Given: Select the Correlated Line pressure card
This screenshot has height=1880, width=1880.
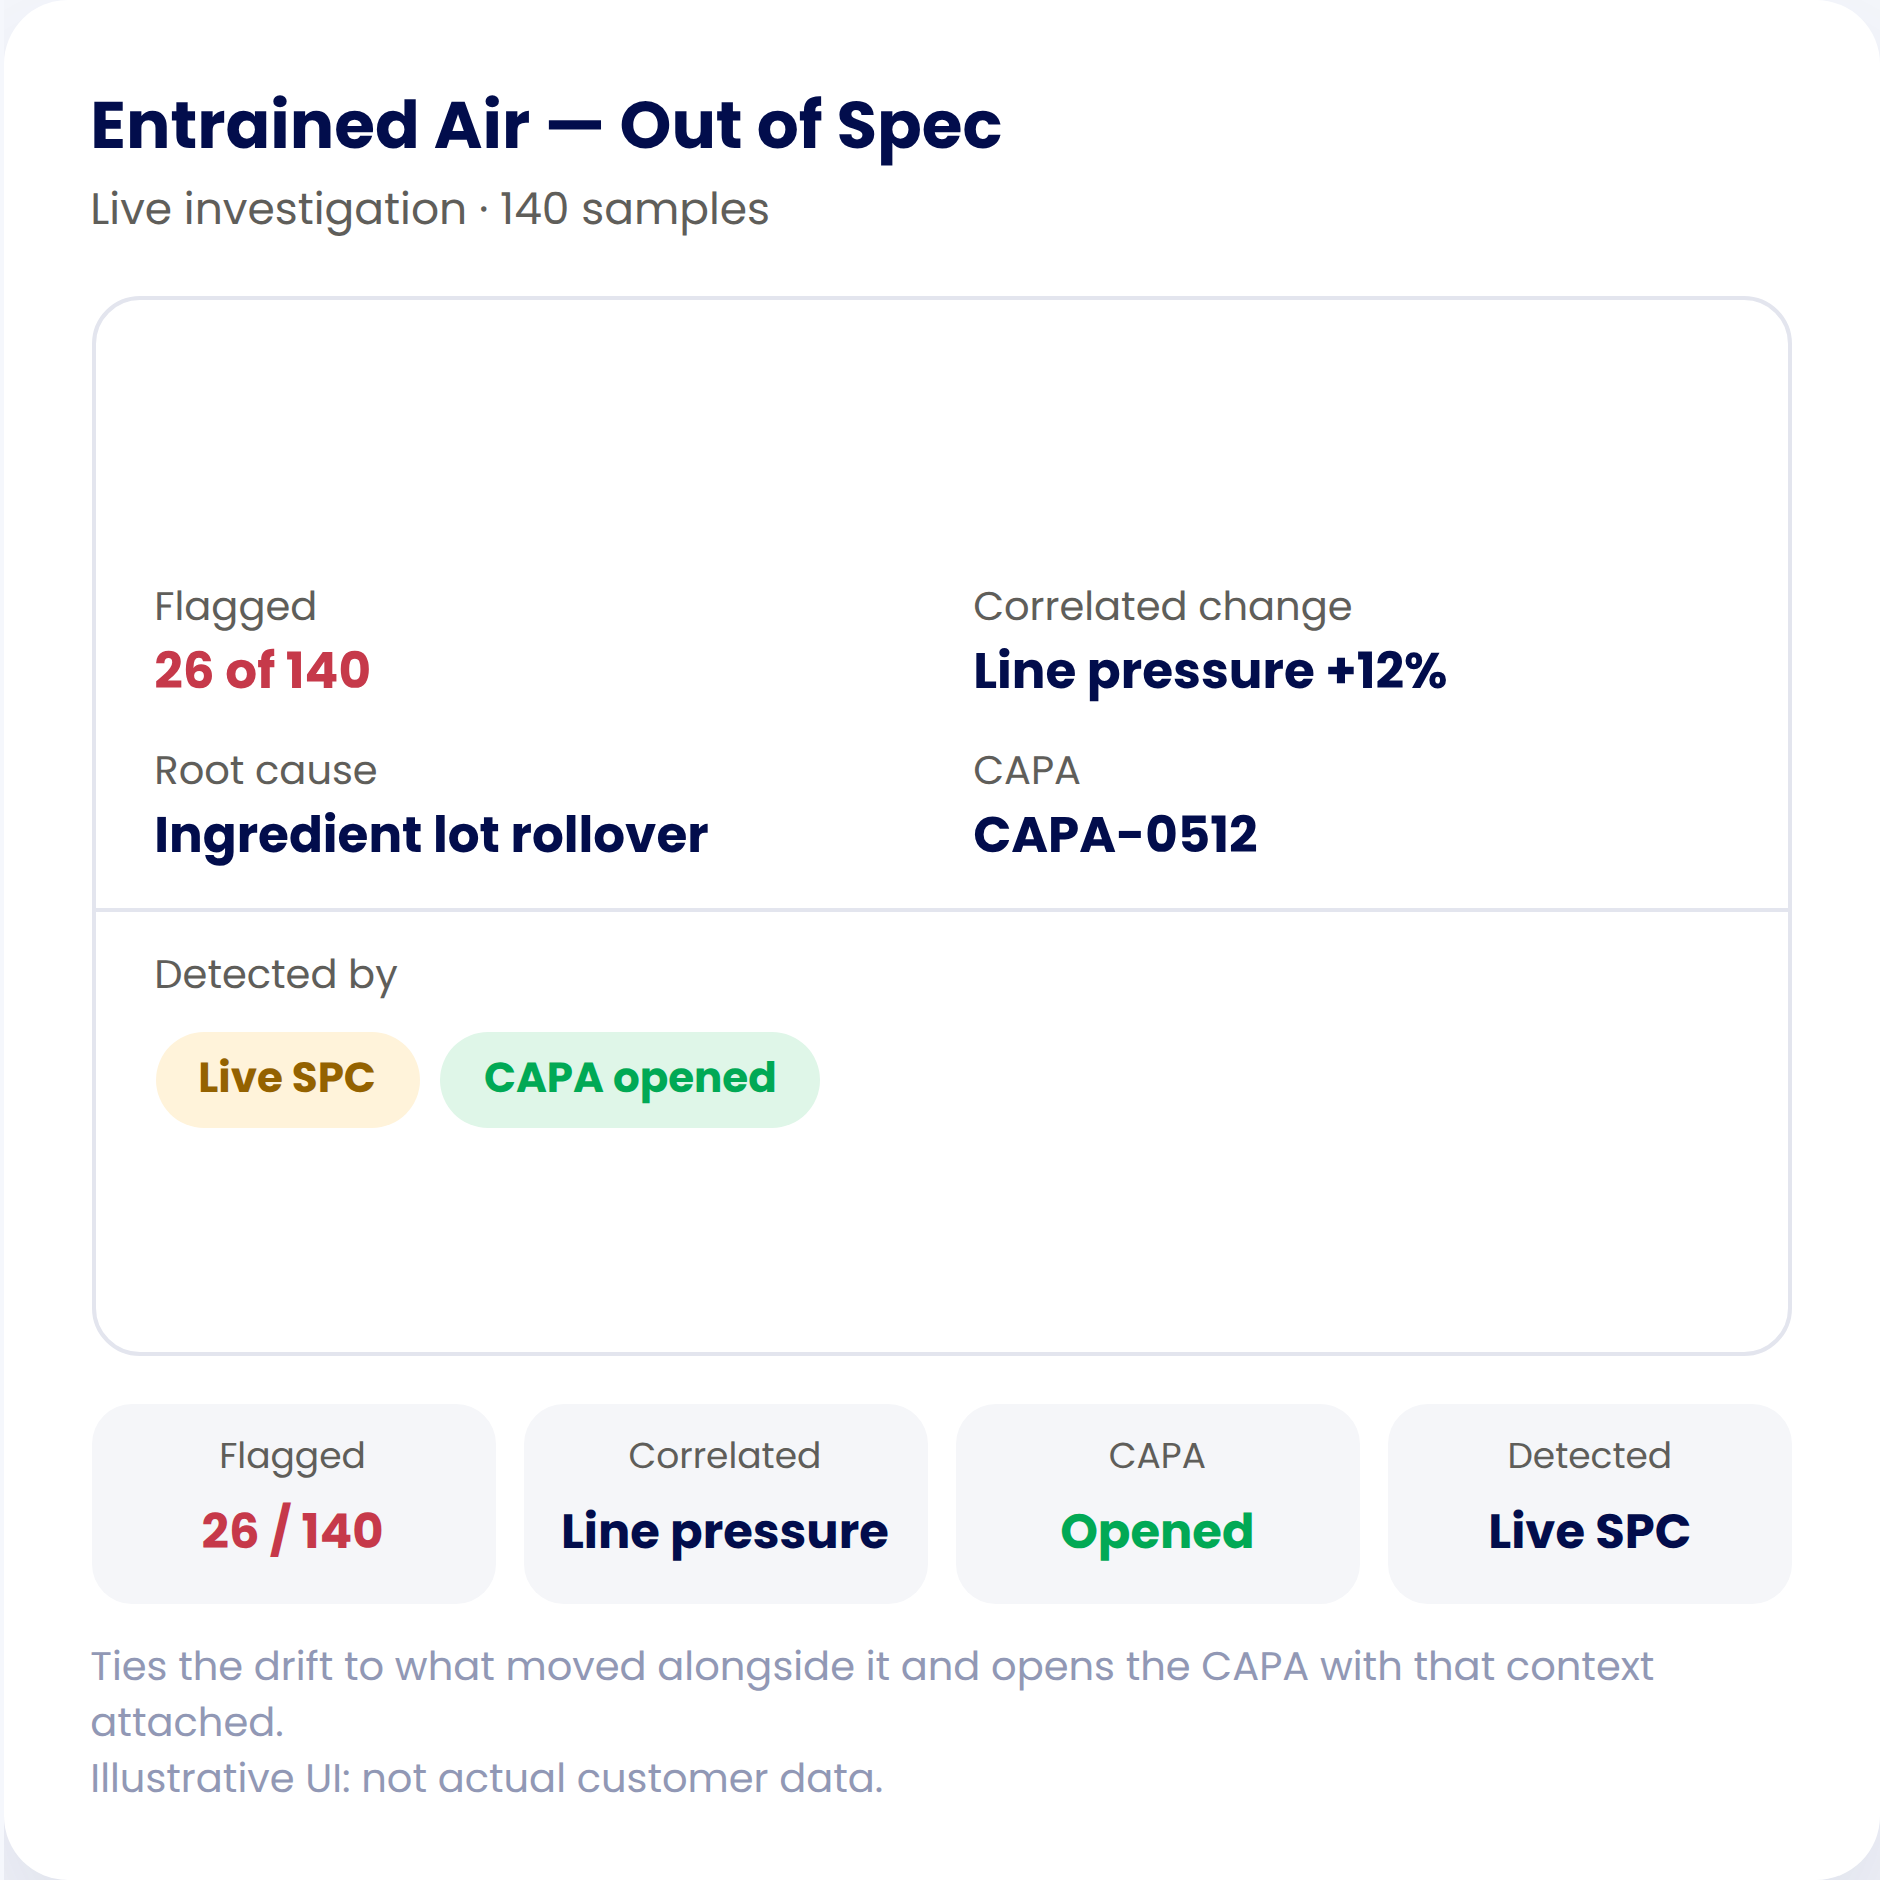Looking at the screenshot, I should (725, 1503).
